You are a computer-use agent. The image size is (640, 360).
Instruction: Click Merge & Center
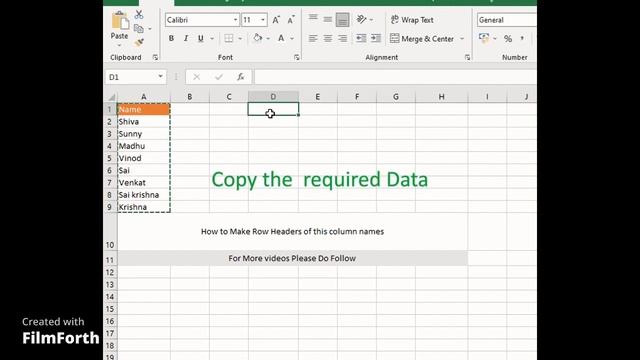tap(422, 39)
